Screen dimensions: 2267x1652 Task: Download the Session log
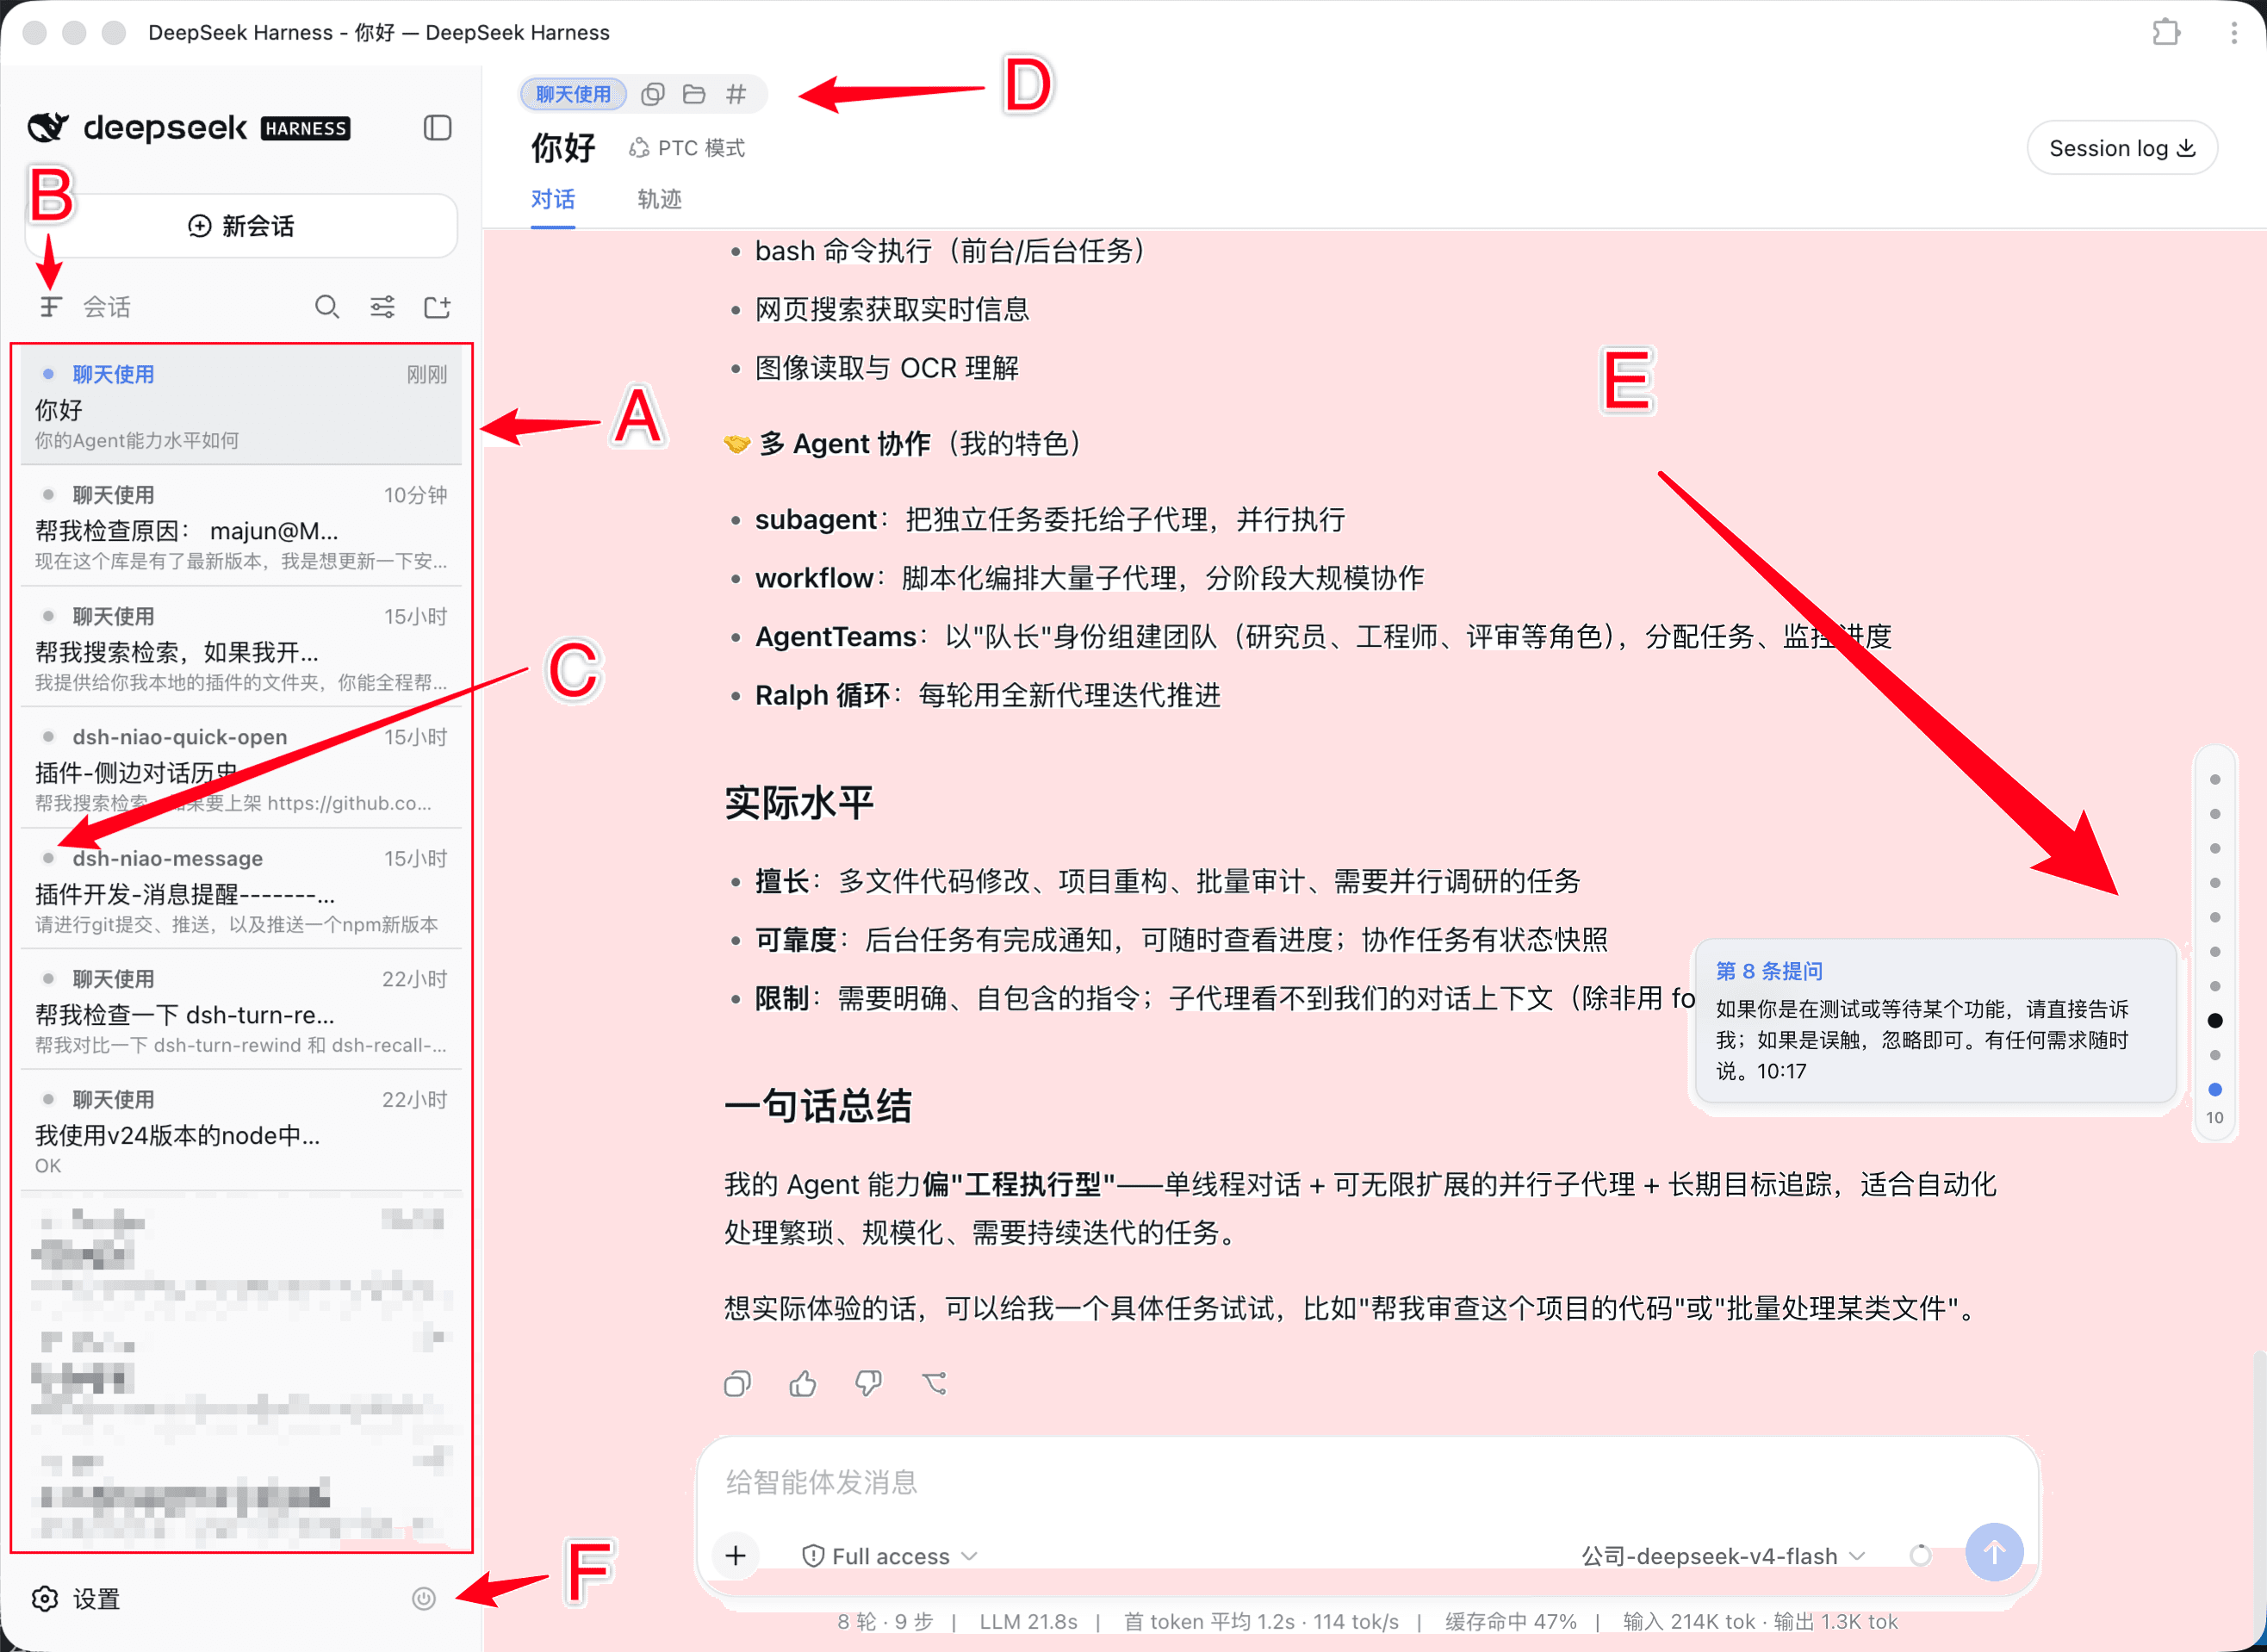tap(2122, 148)
